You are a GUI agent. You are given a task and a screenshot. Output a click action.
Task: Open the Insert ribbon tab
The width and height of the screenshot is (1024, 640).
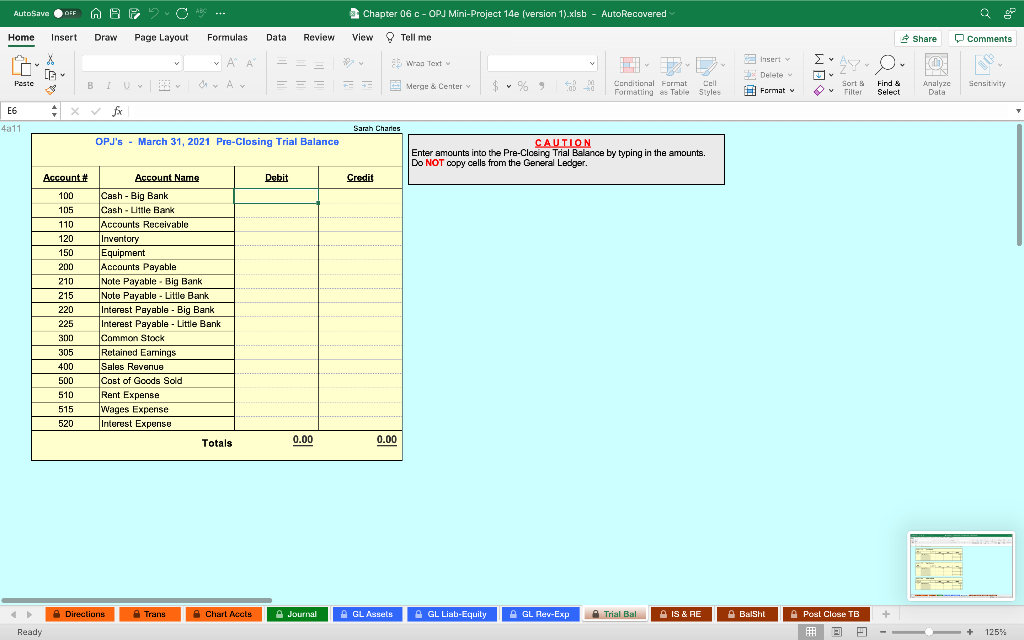[x=64, y=38]
